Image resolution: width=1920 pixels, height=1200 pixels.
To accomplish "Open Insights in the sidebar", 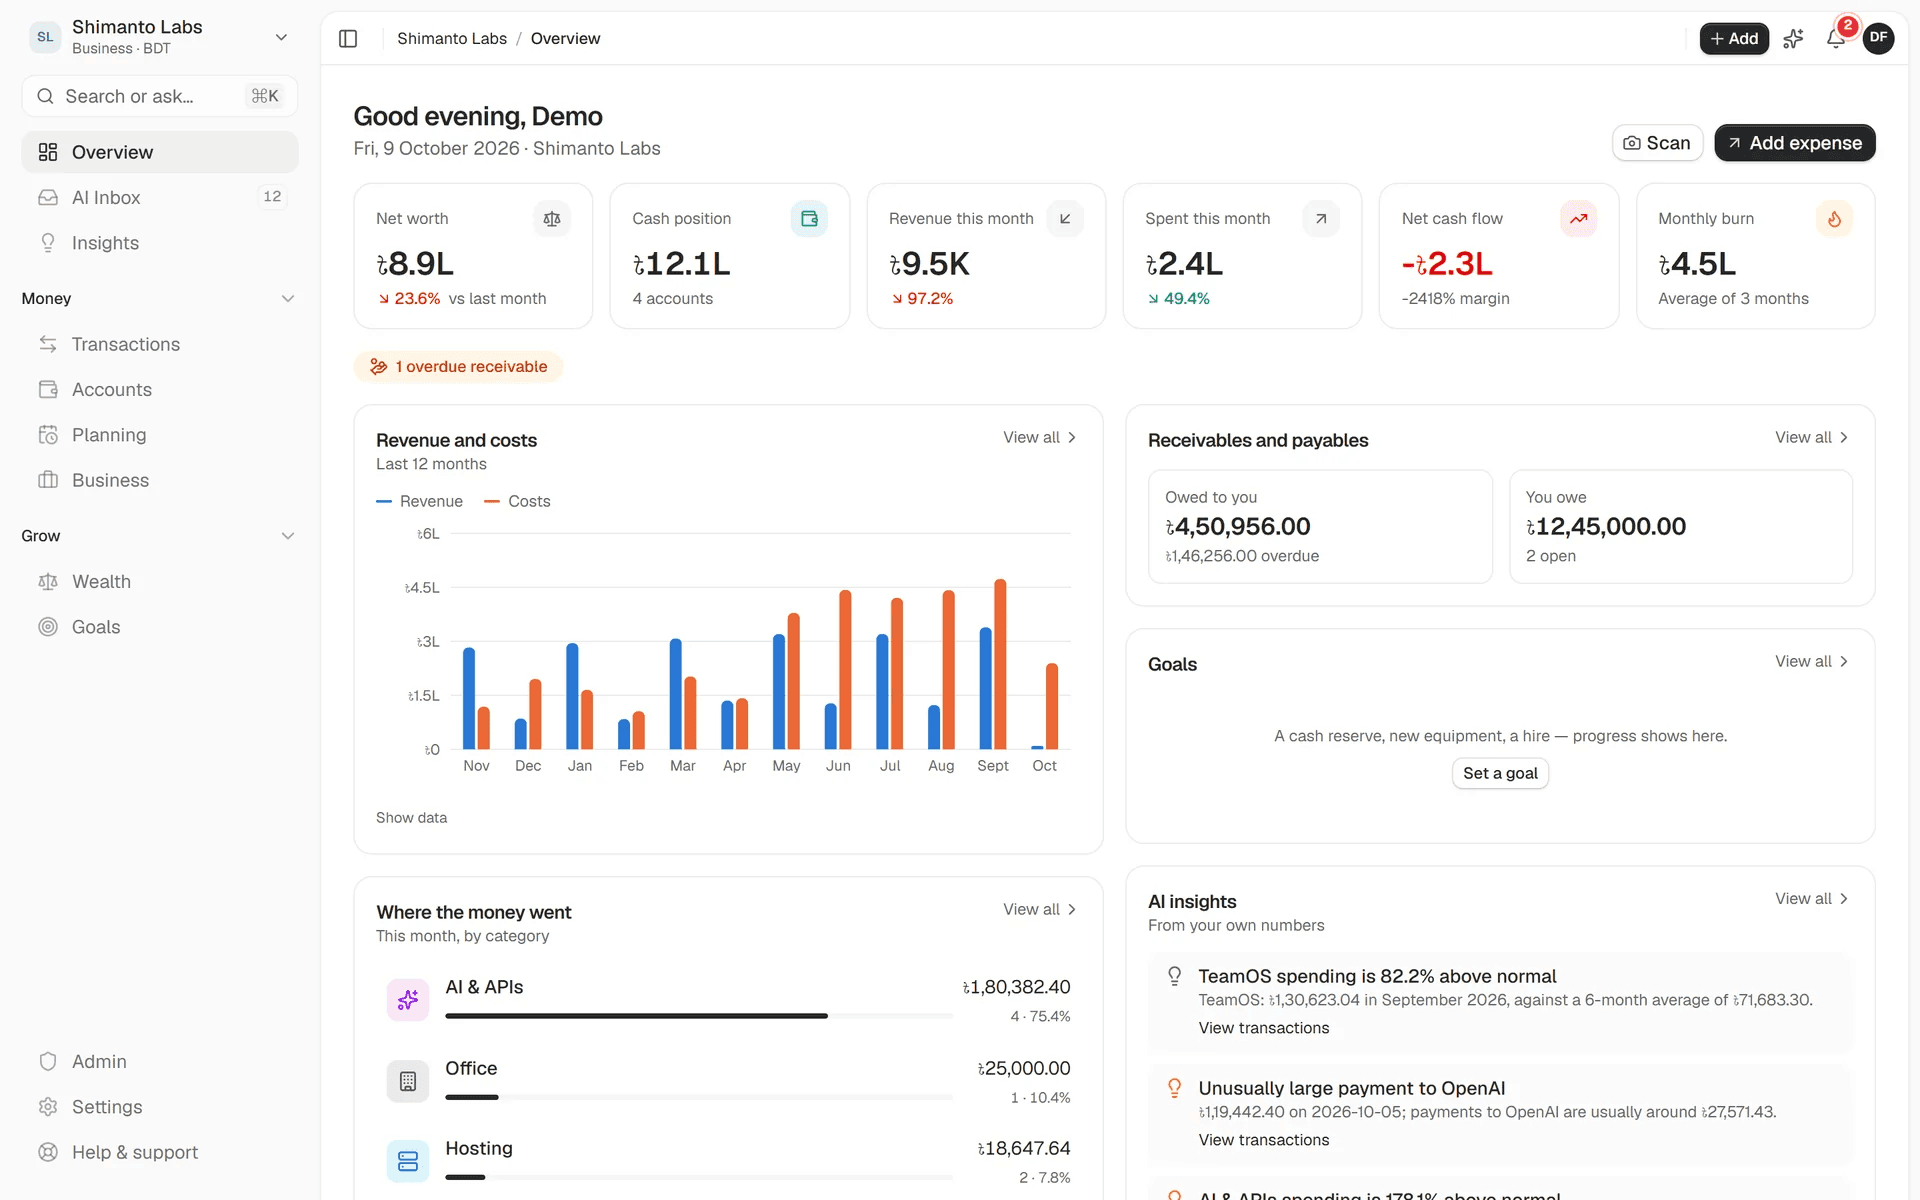I will click(160, 243).
